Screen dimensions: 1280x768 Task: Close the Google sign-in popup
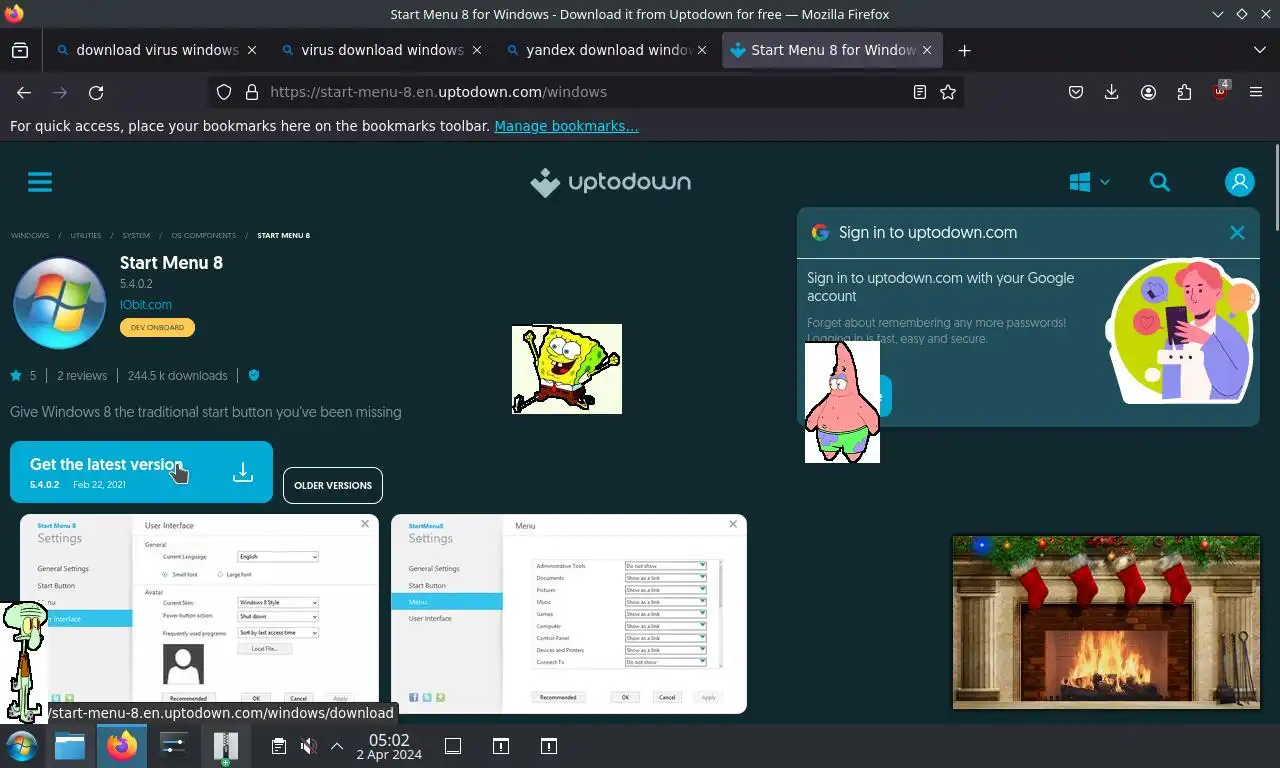1237,232
